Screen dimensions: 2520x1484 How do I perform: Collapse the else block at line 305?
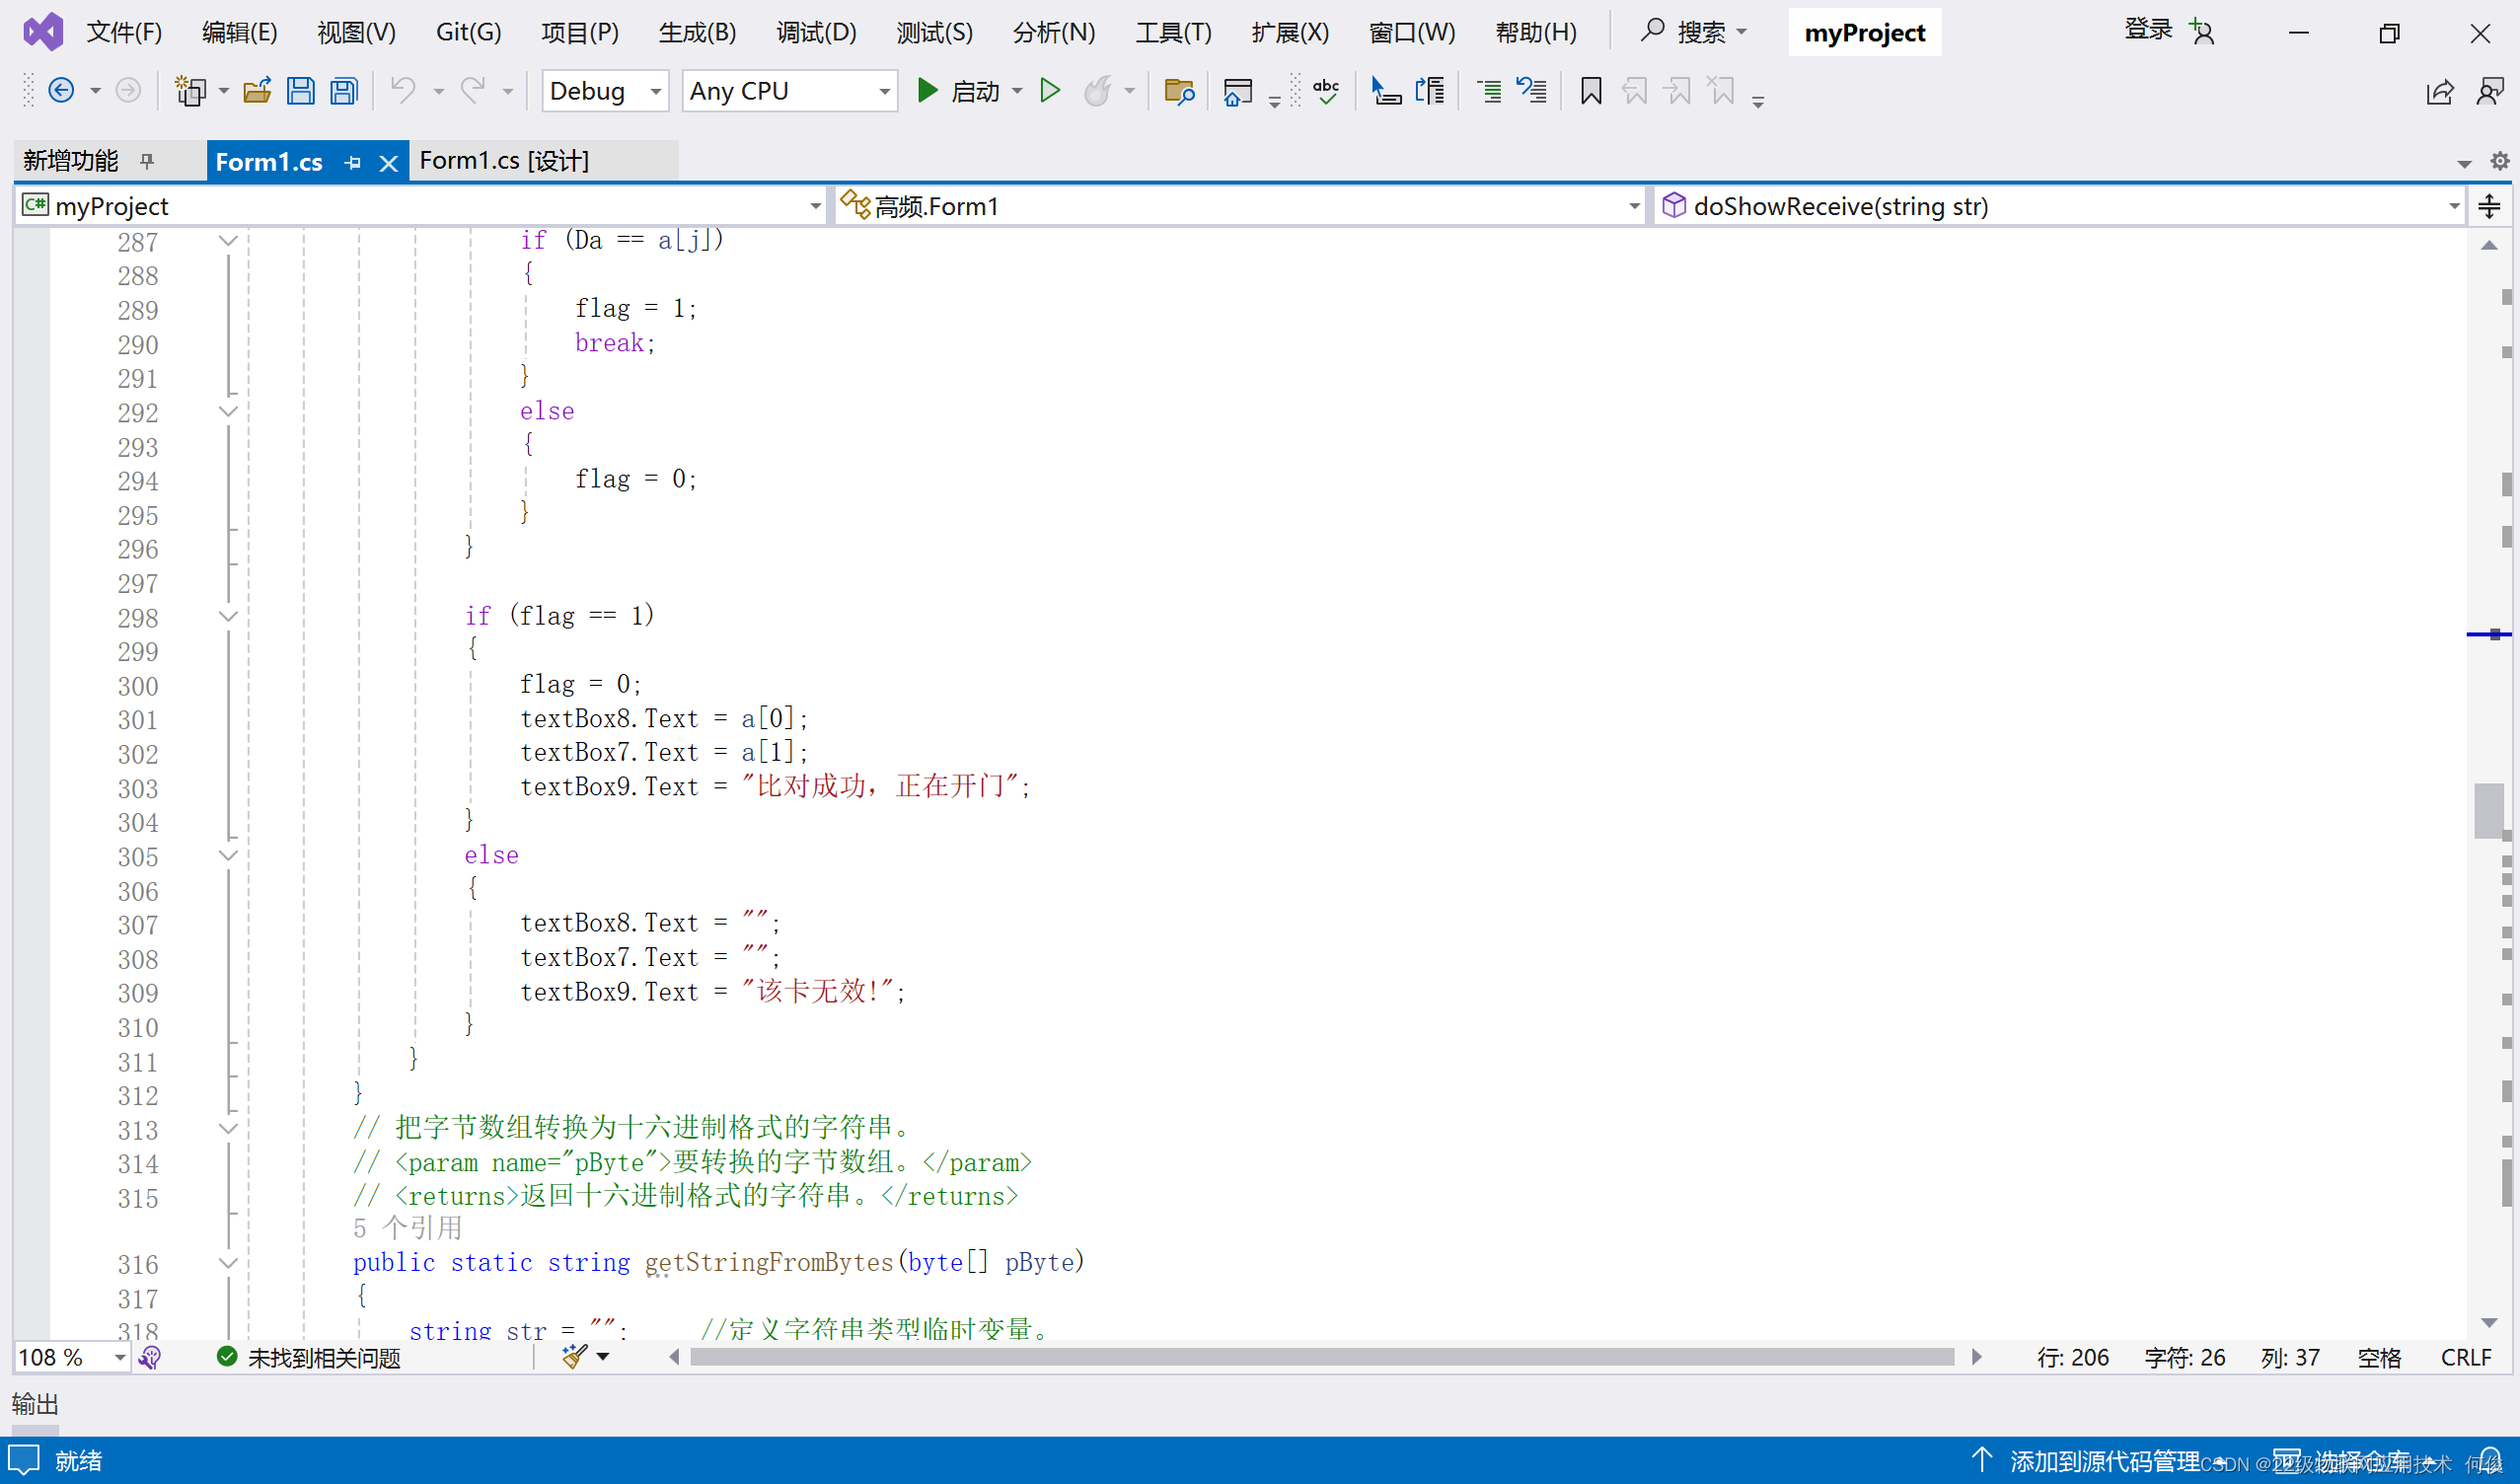(x=228, y=856)
